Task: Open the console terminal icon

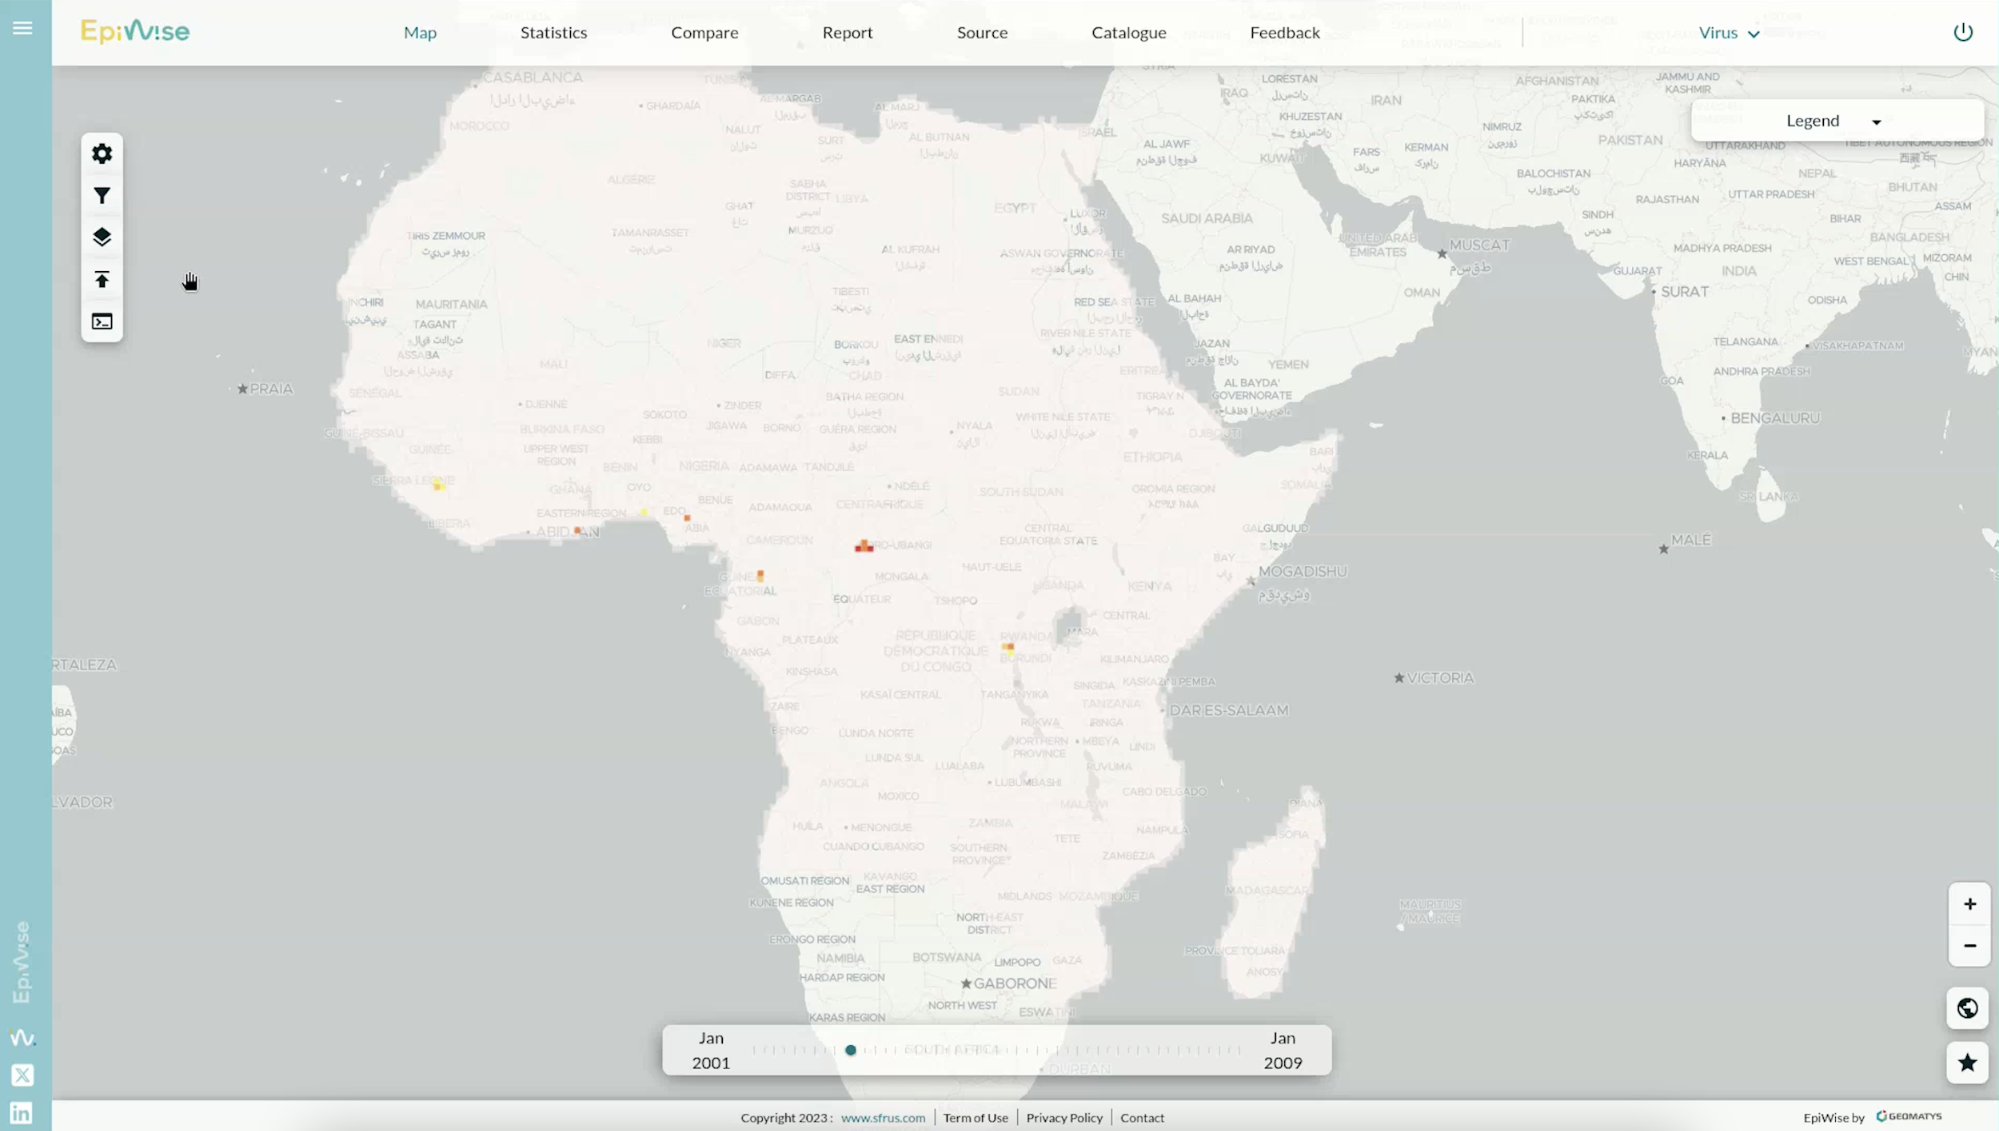Action: (x=102, y=322)
